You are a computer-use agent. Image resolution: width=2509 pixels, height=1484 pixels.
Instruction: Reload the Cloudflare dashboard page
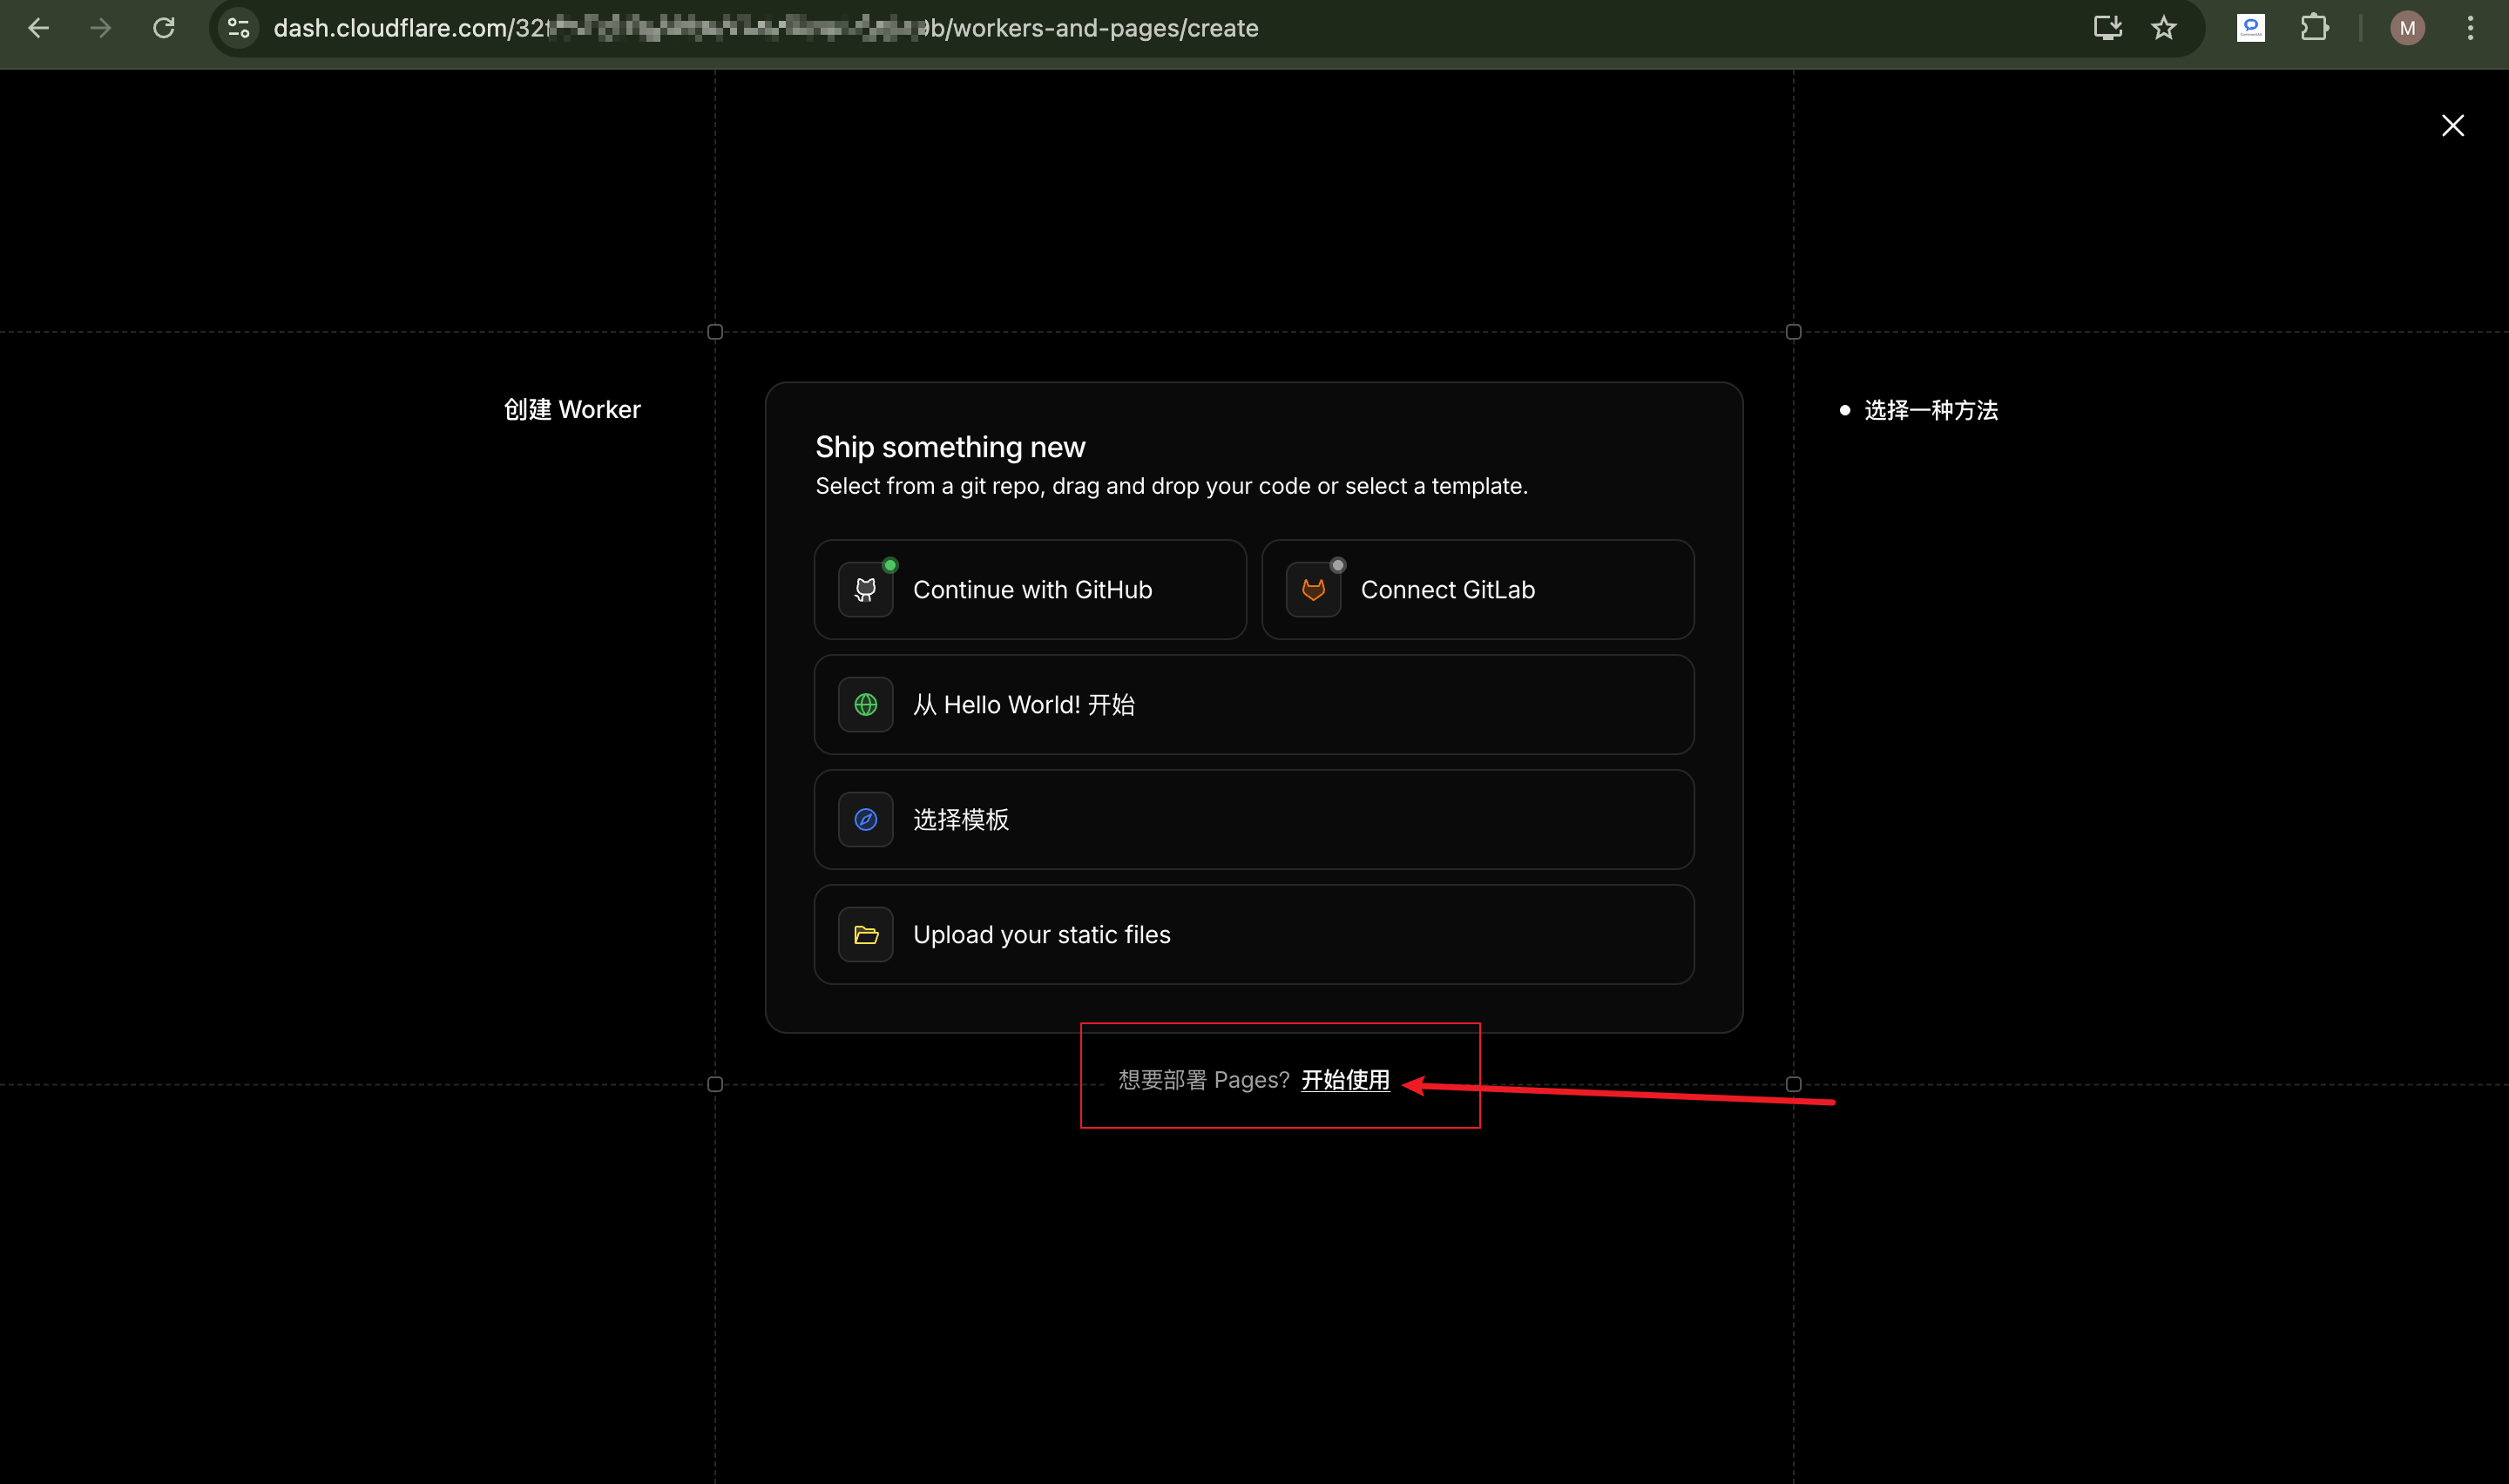(164, 28)
